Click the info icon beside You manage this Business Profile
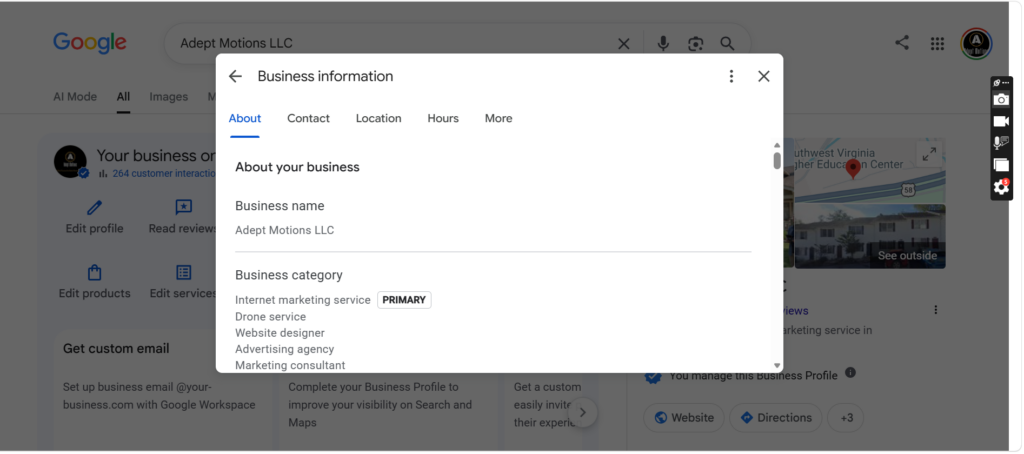 tap(850, 372)
